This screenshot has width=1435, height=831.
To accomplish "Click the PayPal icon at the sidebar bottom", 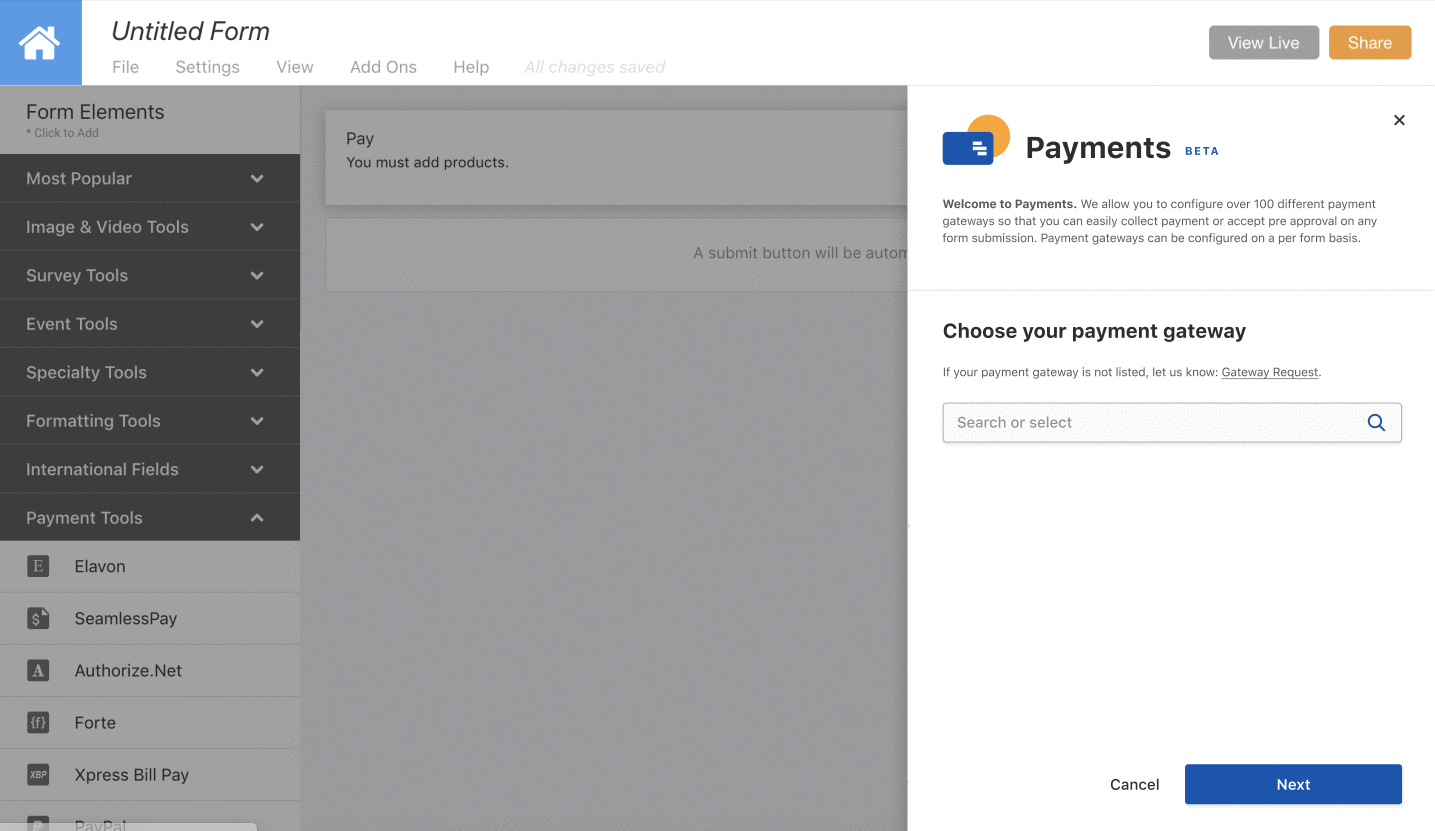I will (x=38, y=822).
